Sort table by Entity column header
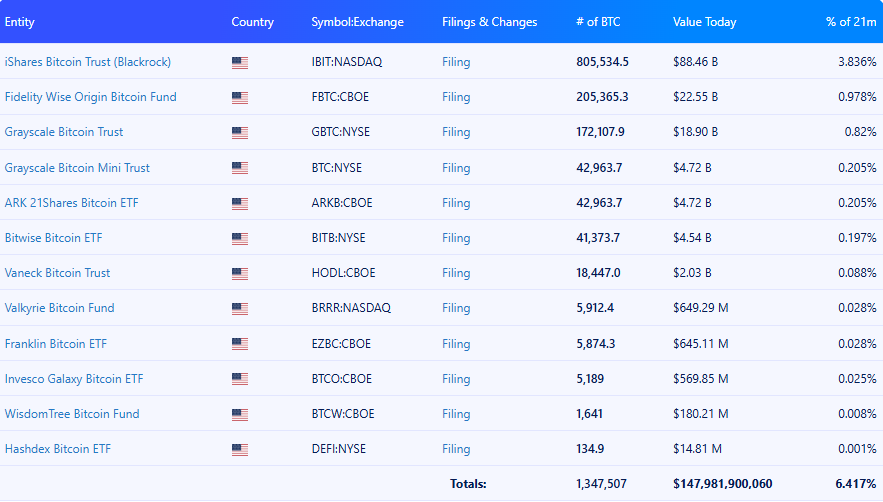Screen dimensions: 883x502 [20, 22]
